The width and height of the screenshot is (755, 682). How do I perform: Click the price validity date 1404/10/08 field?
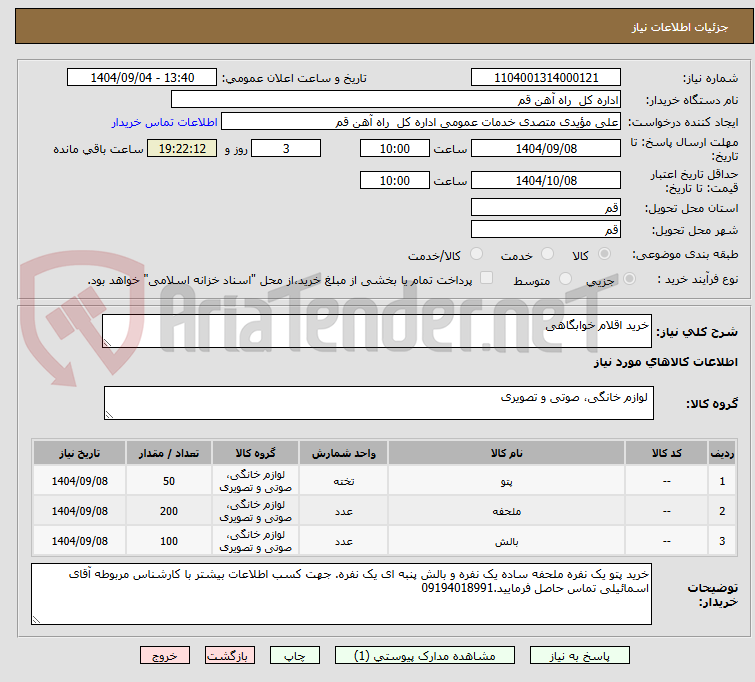(x=546, y=180)
